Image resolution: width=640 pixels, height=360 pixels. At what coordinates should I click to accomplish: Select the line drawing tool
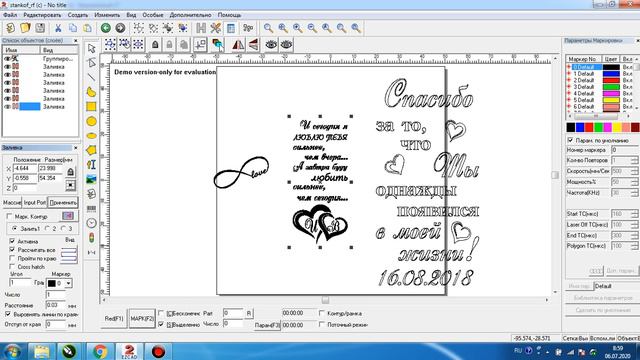coord(91,77)
